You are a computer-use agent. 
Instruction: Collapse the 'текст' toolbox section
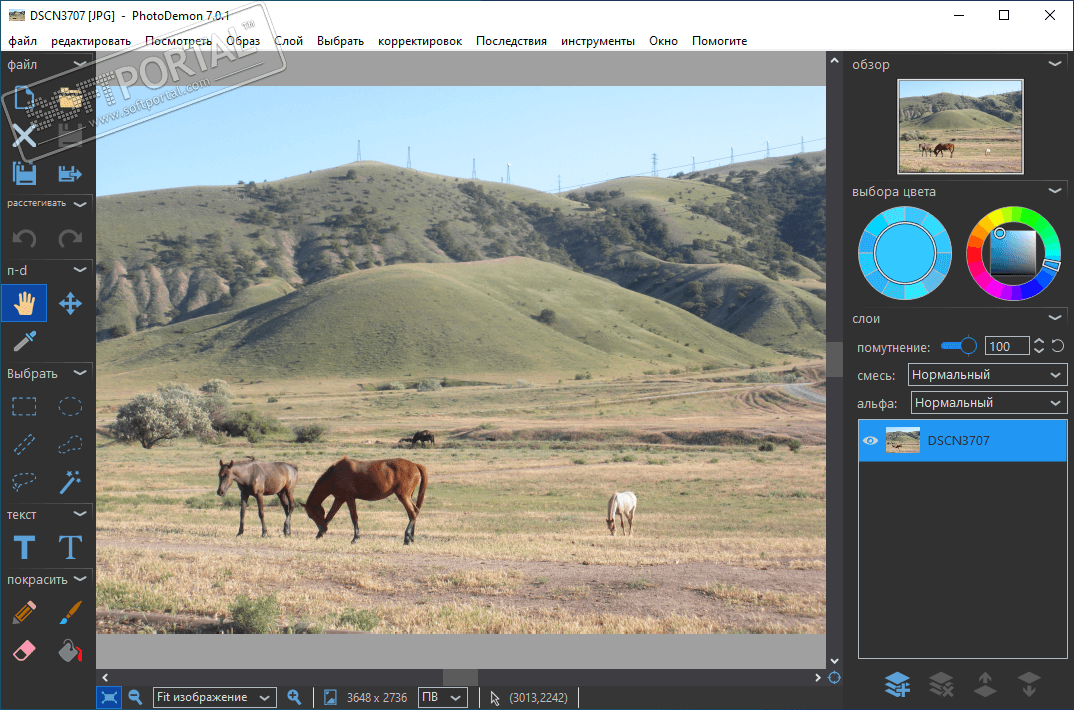[80, 514]
